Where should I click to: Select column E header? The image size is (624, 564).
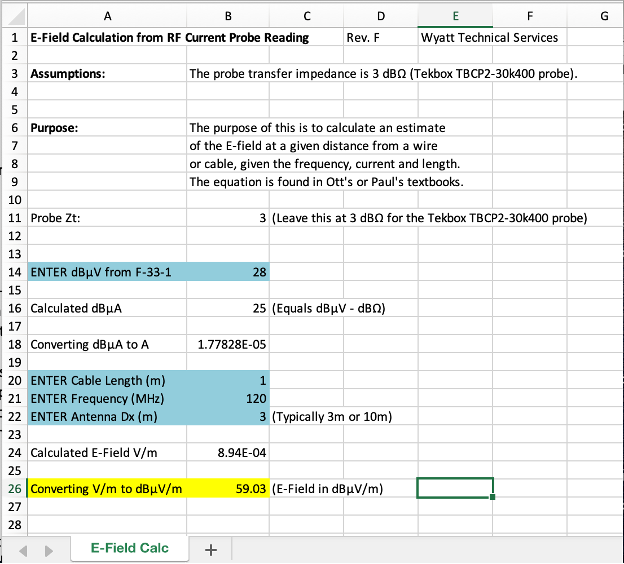tap(455, 16)
